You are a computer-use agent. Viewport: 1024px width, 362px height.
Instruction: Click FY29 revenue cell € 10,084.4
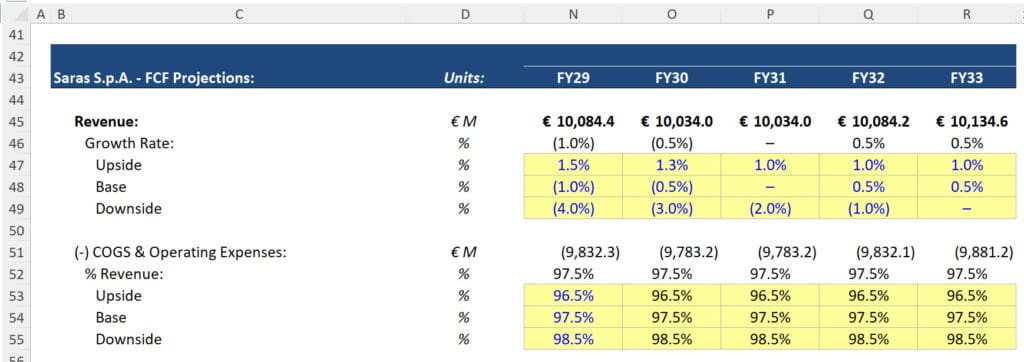pos(573,122)
